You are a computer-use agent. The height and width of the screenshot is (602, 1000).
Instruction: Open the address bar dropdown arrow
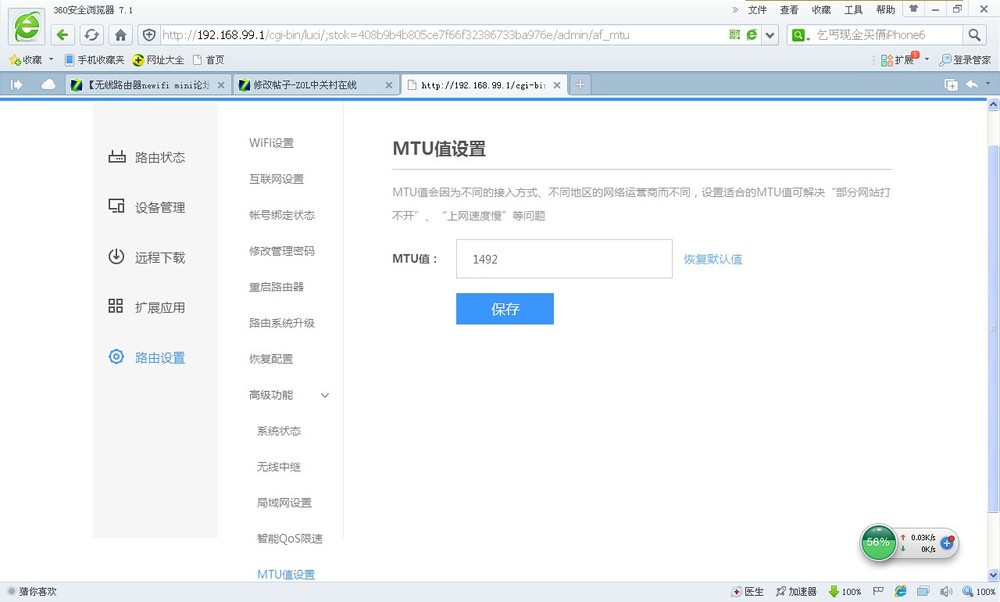[x=770, y=35]
